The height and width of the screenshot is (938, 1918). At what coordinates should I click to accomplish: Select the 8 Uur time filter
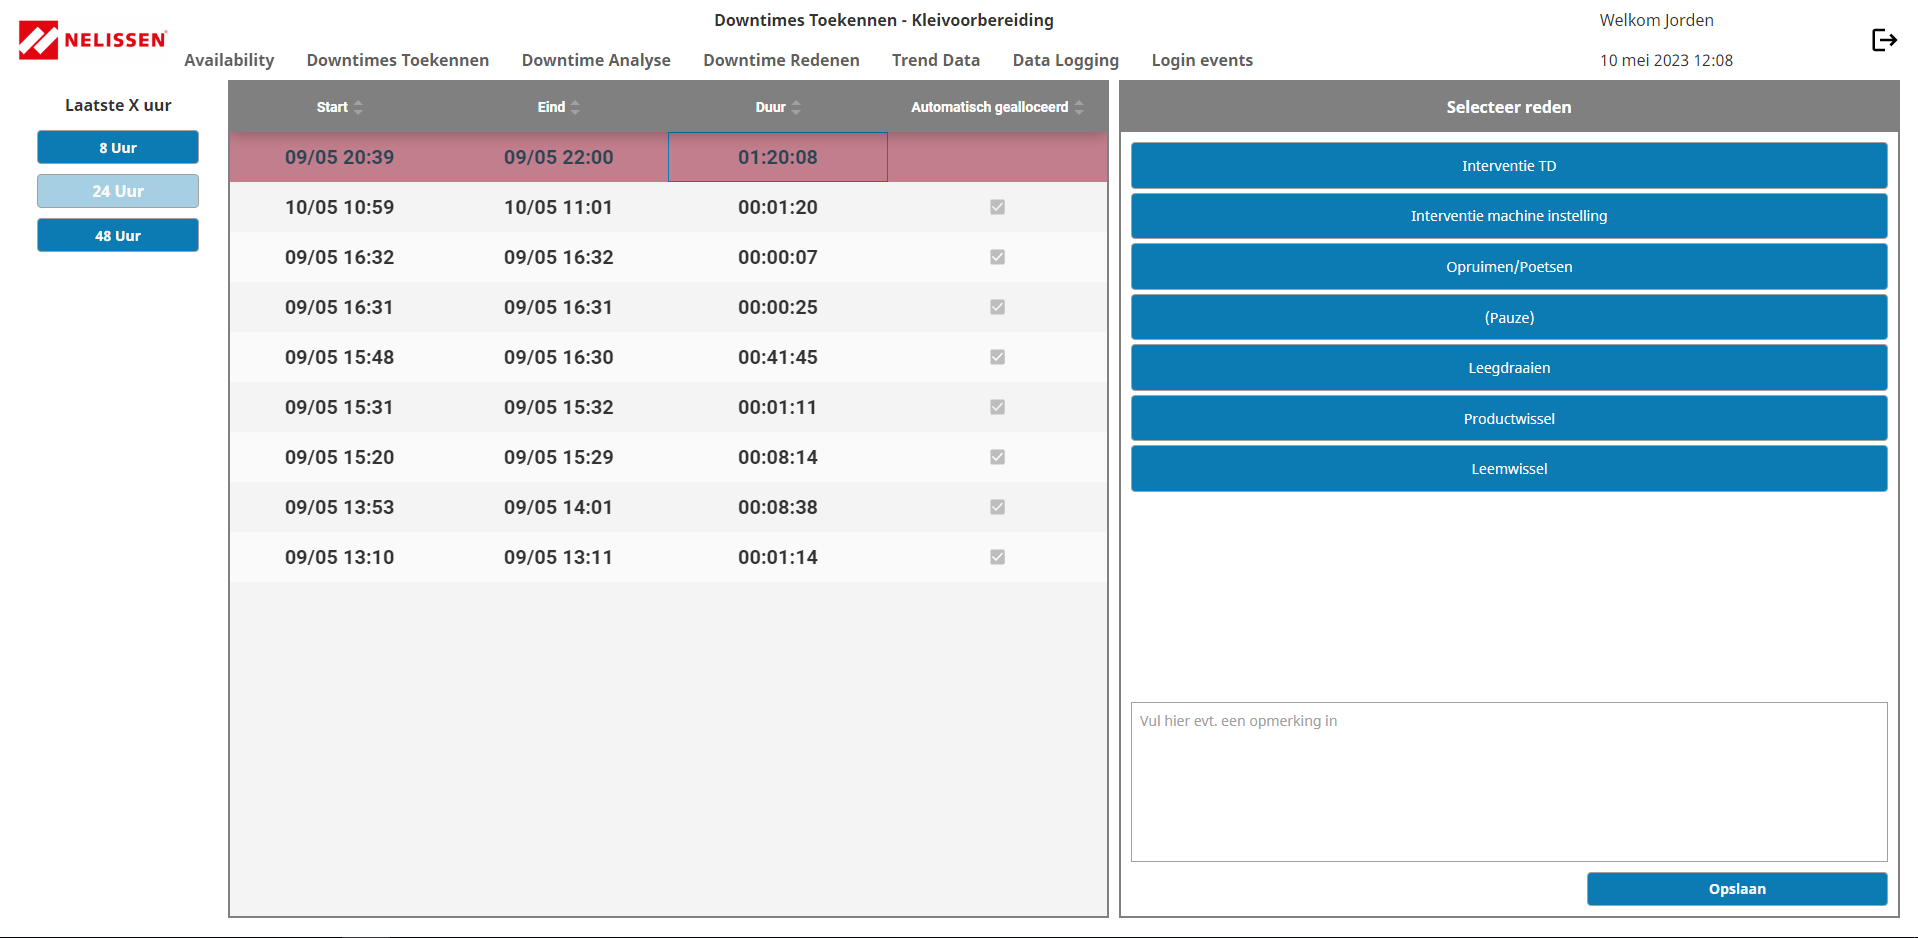pos(118,147)
